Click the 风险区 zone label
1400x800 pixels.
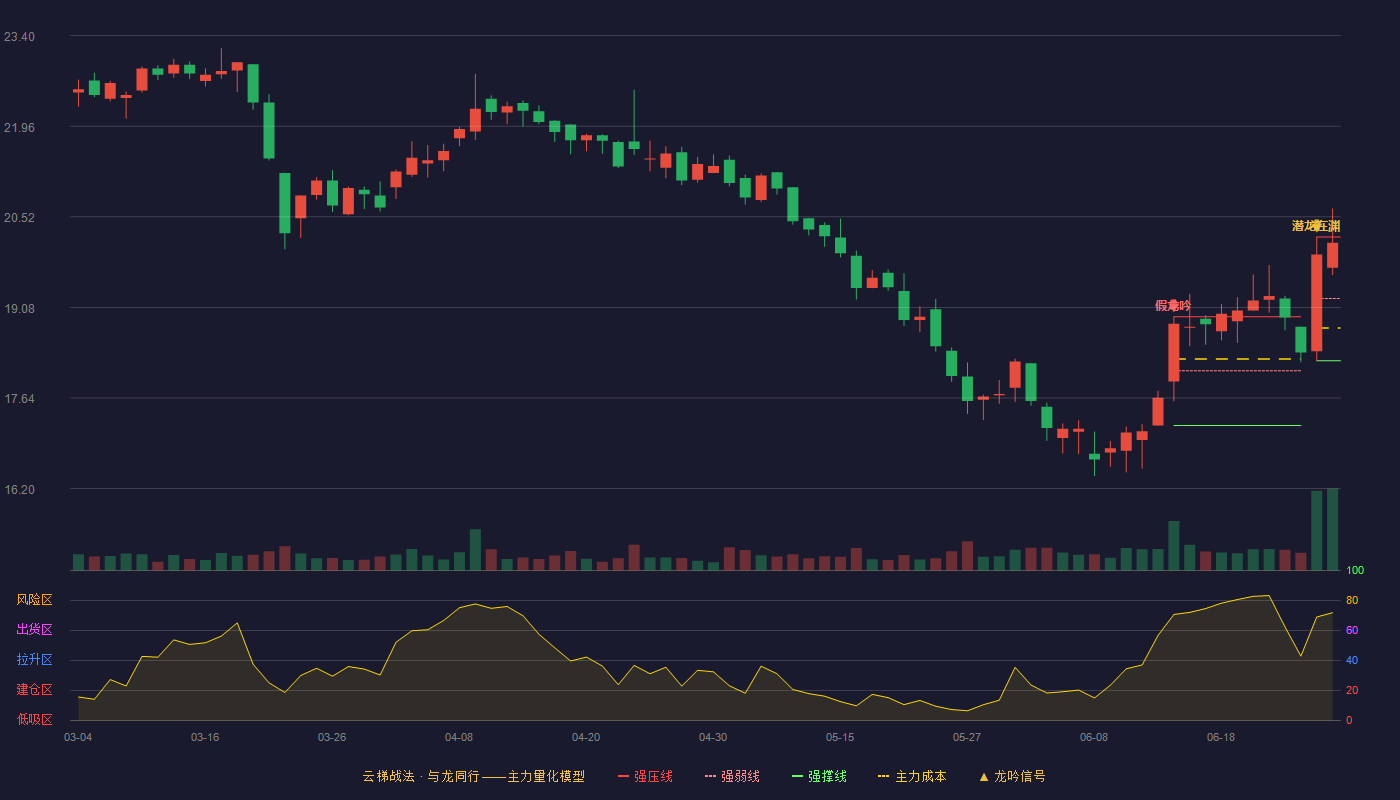34,600
